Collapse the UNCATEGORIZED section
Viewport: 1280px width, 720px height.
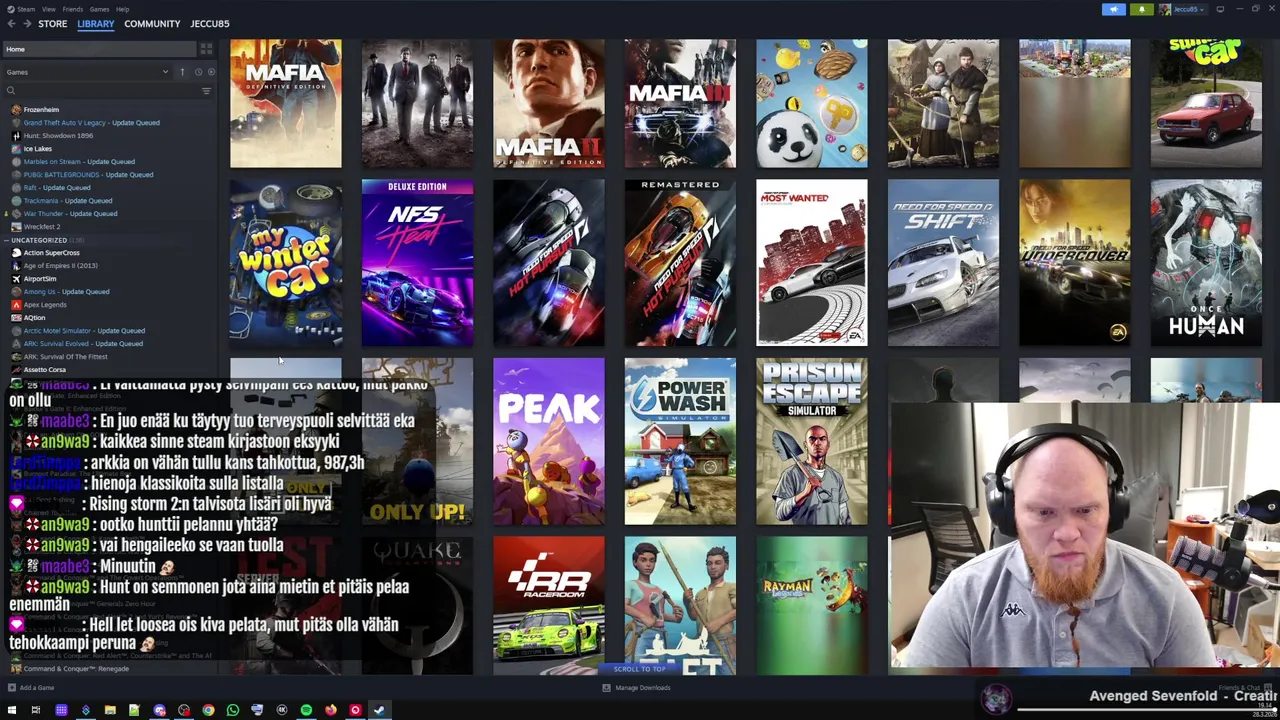click(x=5, y=240)
